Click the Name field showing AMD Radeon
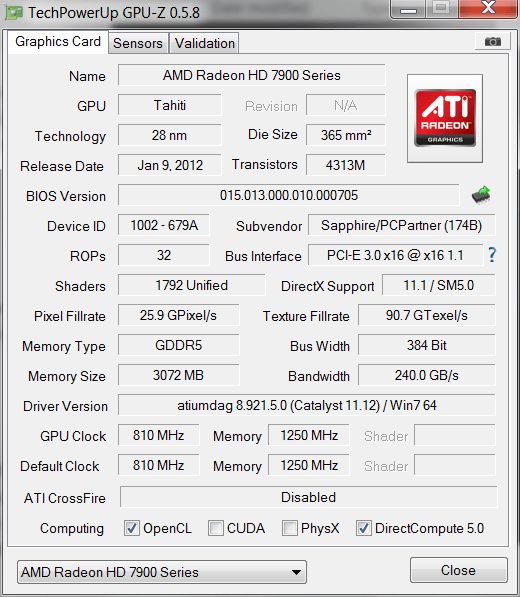 pyautogui.click(x=252, y=75)
